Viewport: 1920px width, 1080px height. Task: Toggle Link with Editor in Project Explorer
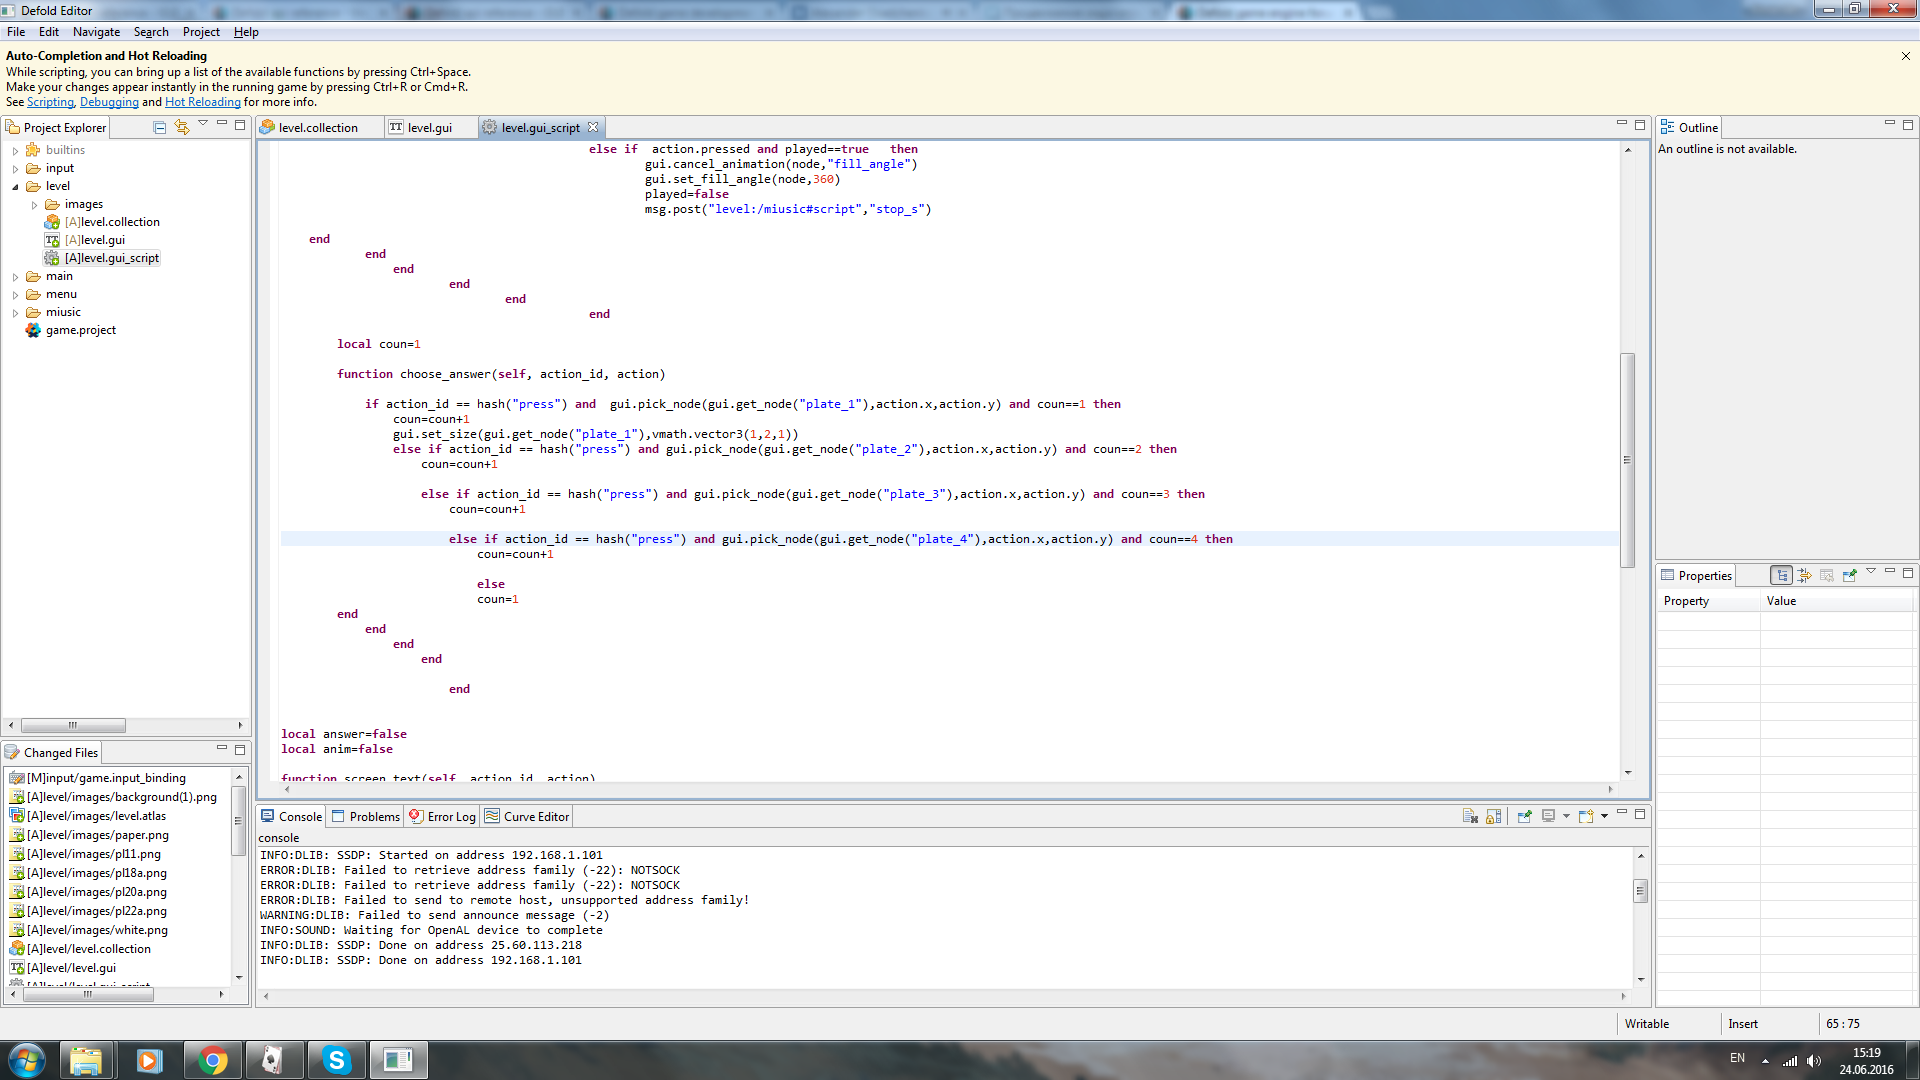(x=182, y=127)
